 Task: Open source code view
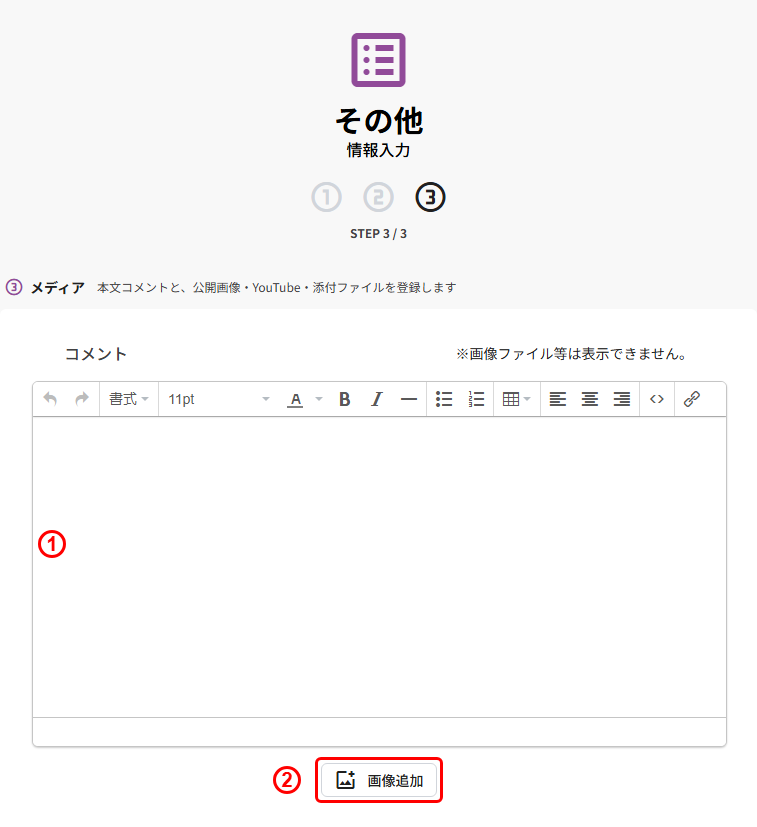pyautogui.click(x=657, y=399)
